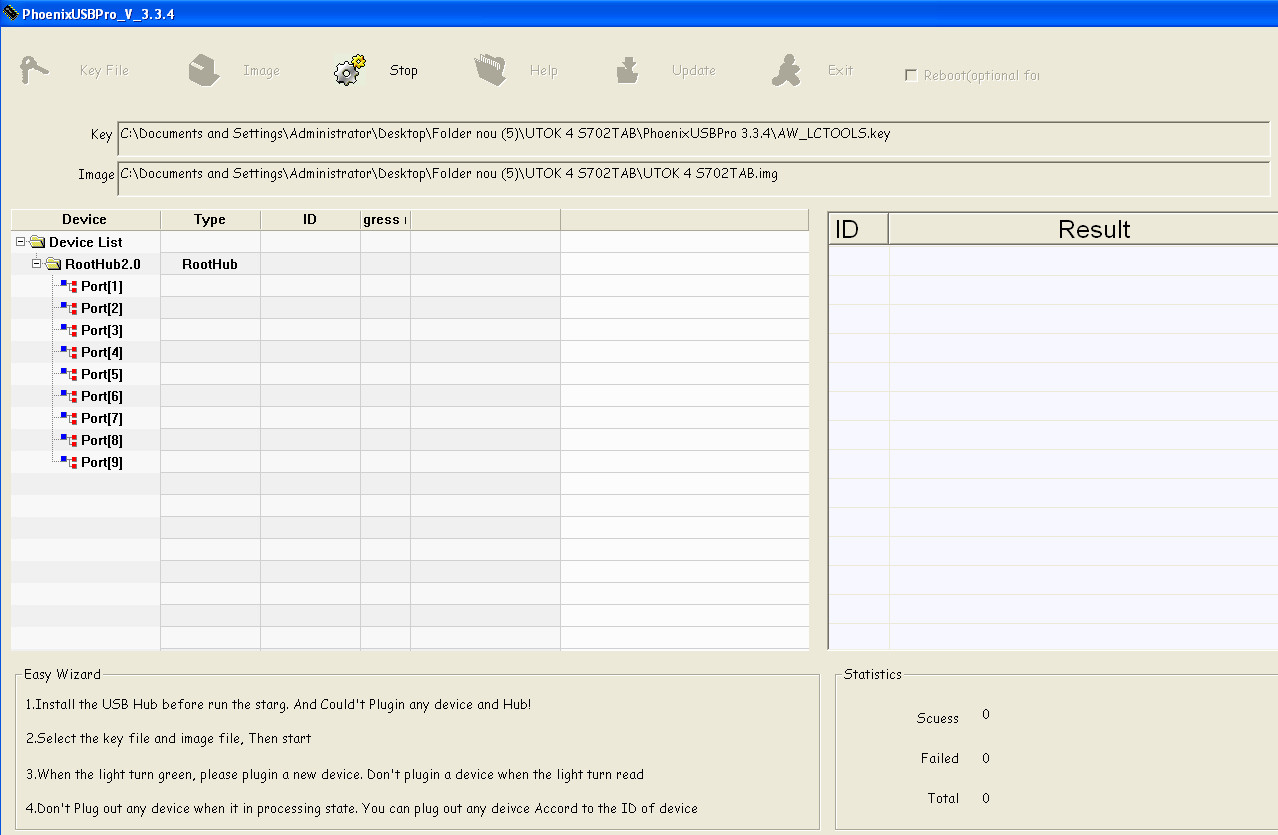Select the Port[5] tree item
1278x835 pixels.
102,374
